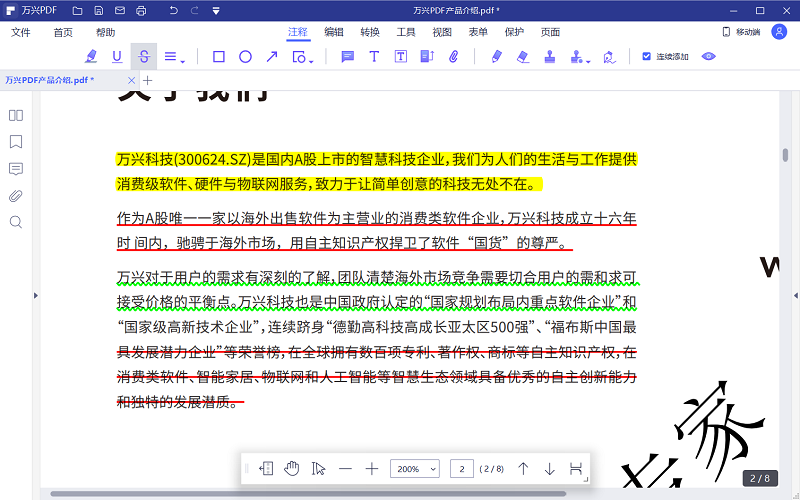This screenshot has height=500, width=800.
Task: Open the page thumbnails panel
Action: click(x=16, y=116)
